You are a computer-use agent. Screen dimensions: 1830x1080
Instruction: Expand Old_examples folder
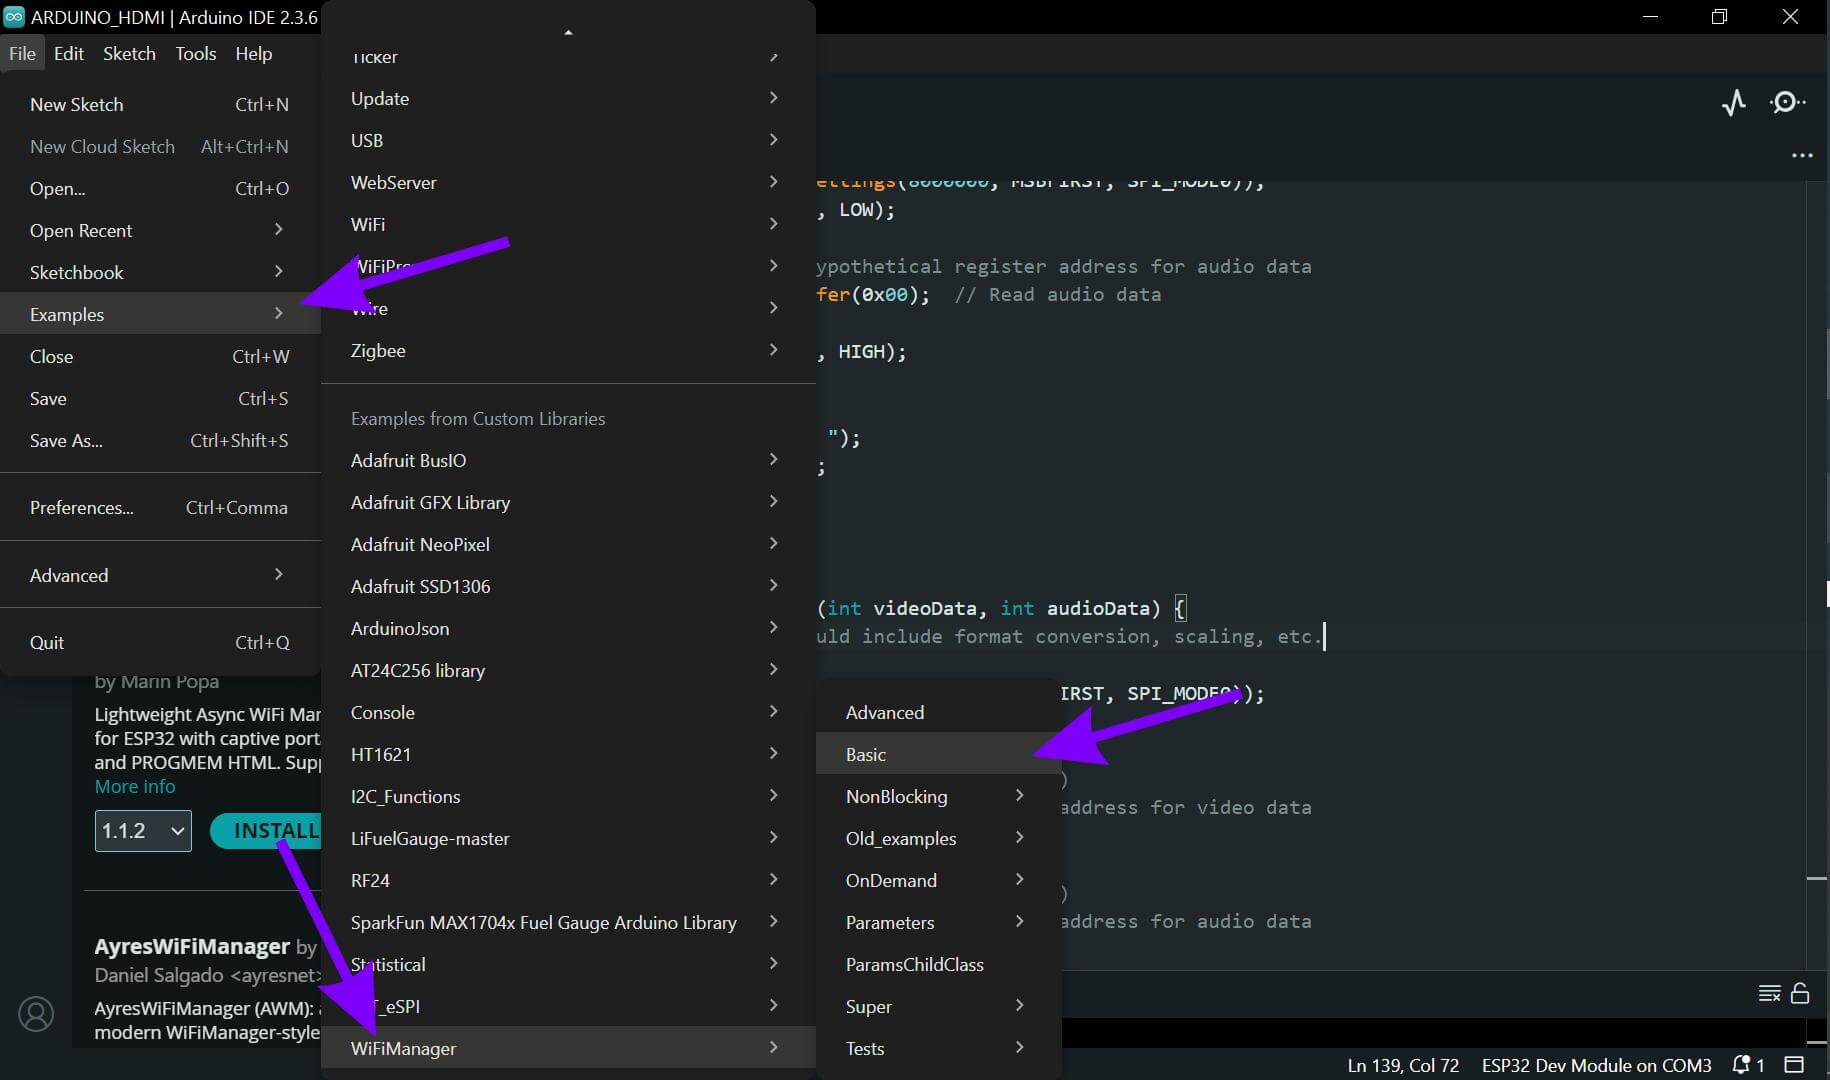click(x=938, y=839)
